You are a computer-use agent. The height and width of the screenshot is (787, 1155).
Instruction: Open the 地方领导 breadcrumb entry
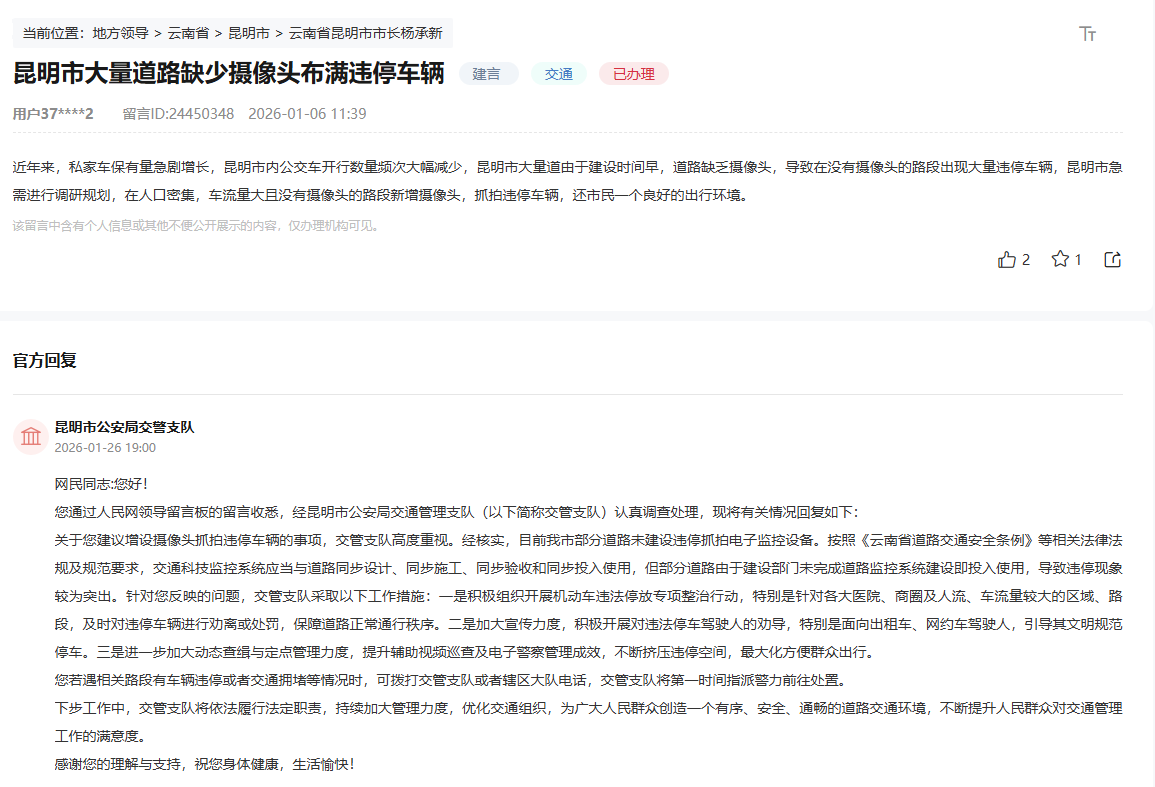pyautogui.click(x=117, y=33)
